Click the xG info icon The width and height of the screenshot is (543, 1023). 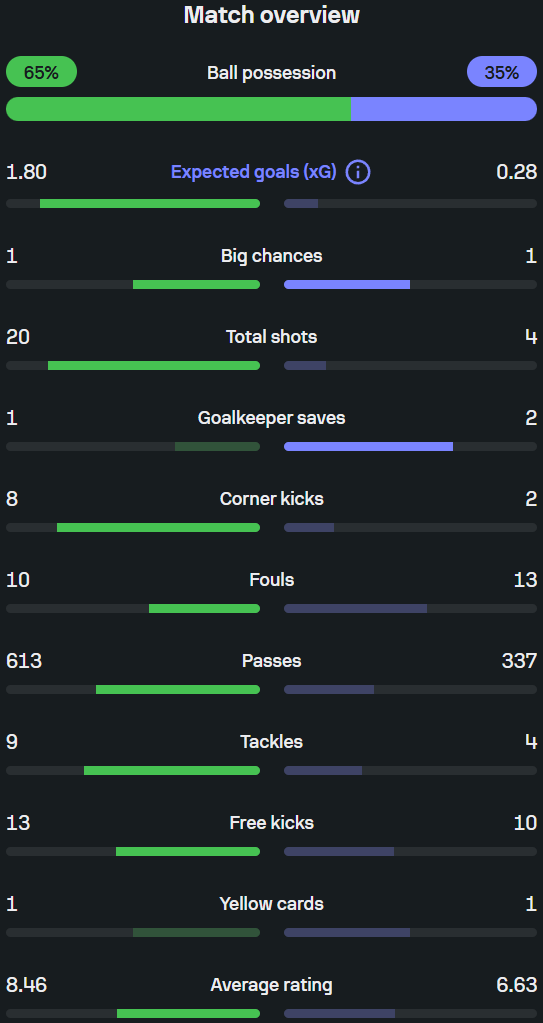(x=358, y=172)
